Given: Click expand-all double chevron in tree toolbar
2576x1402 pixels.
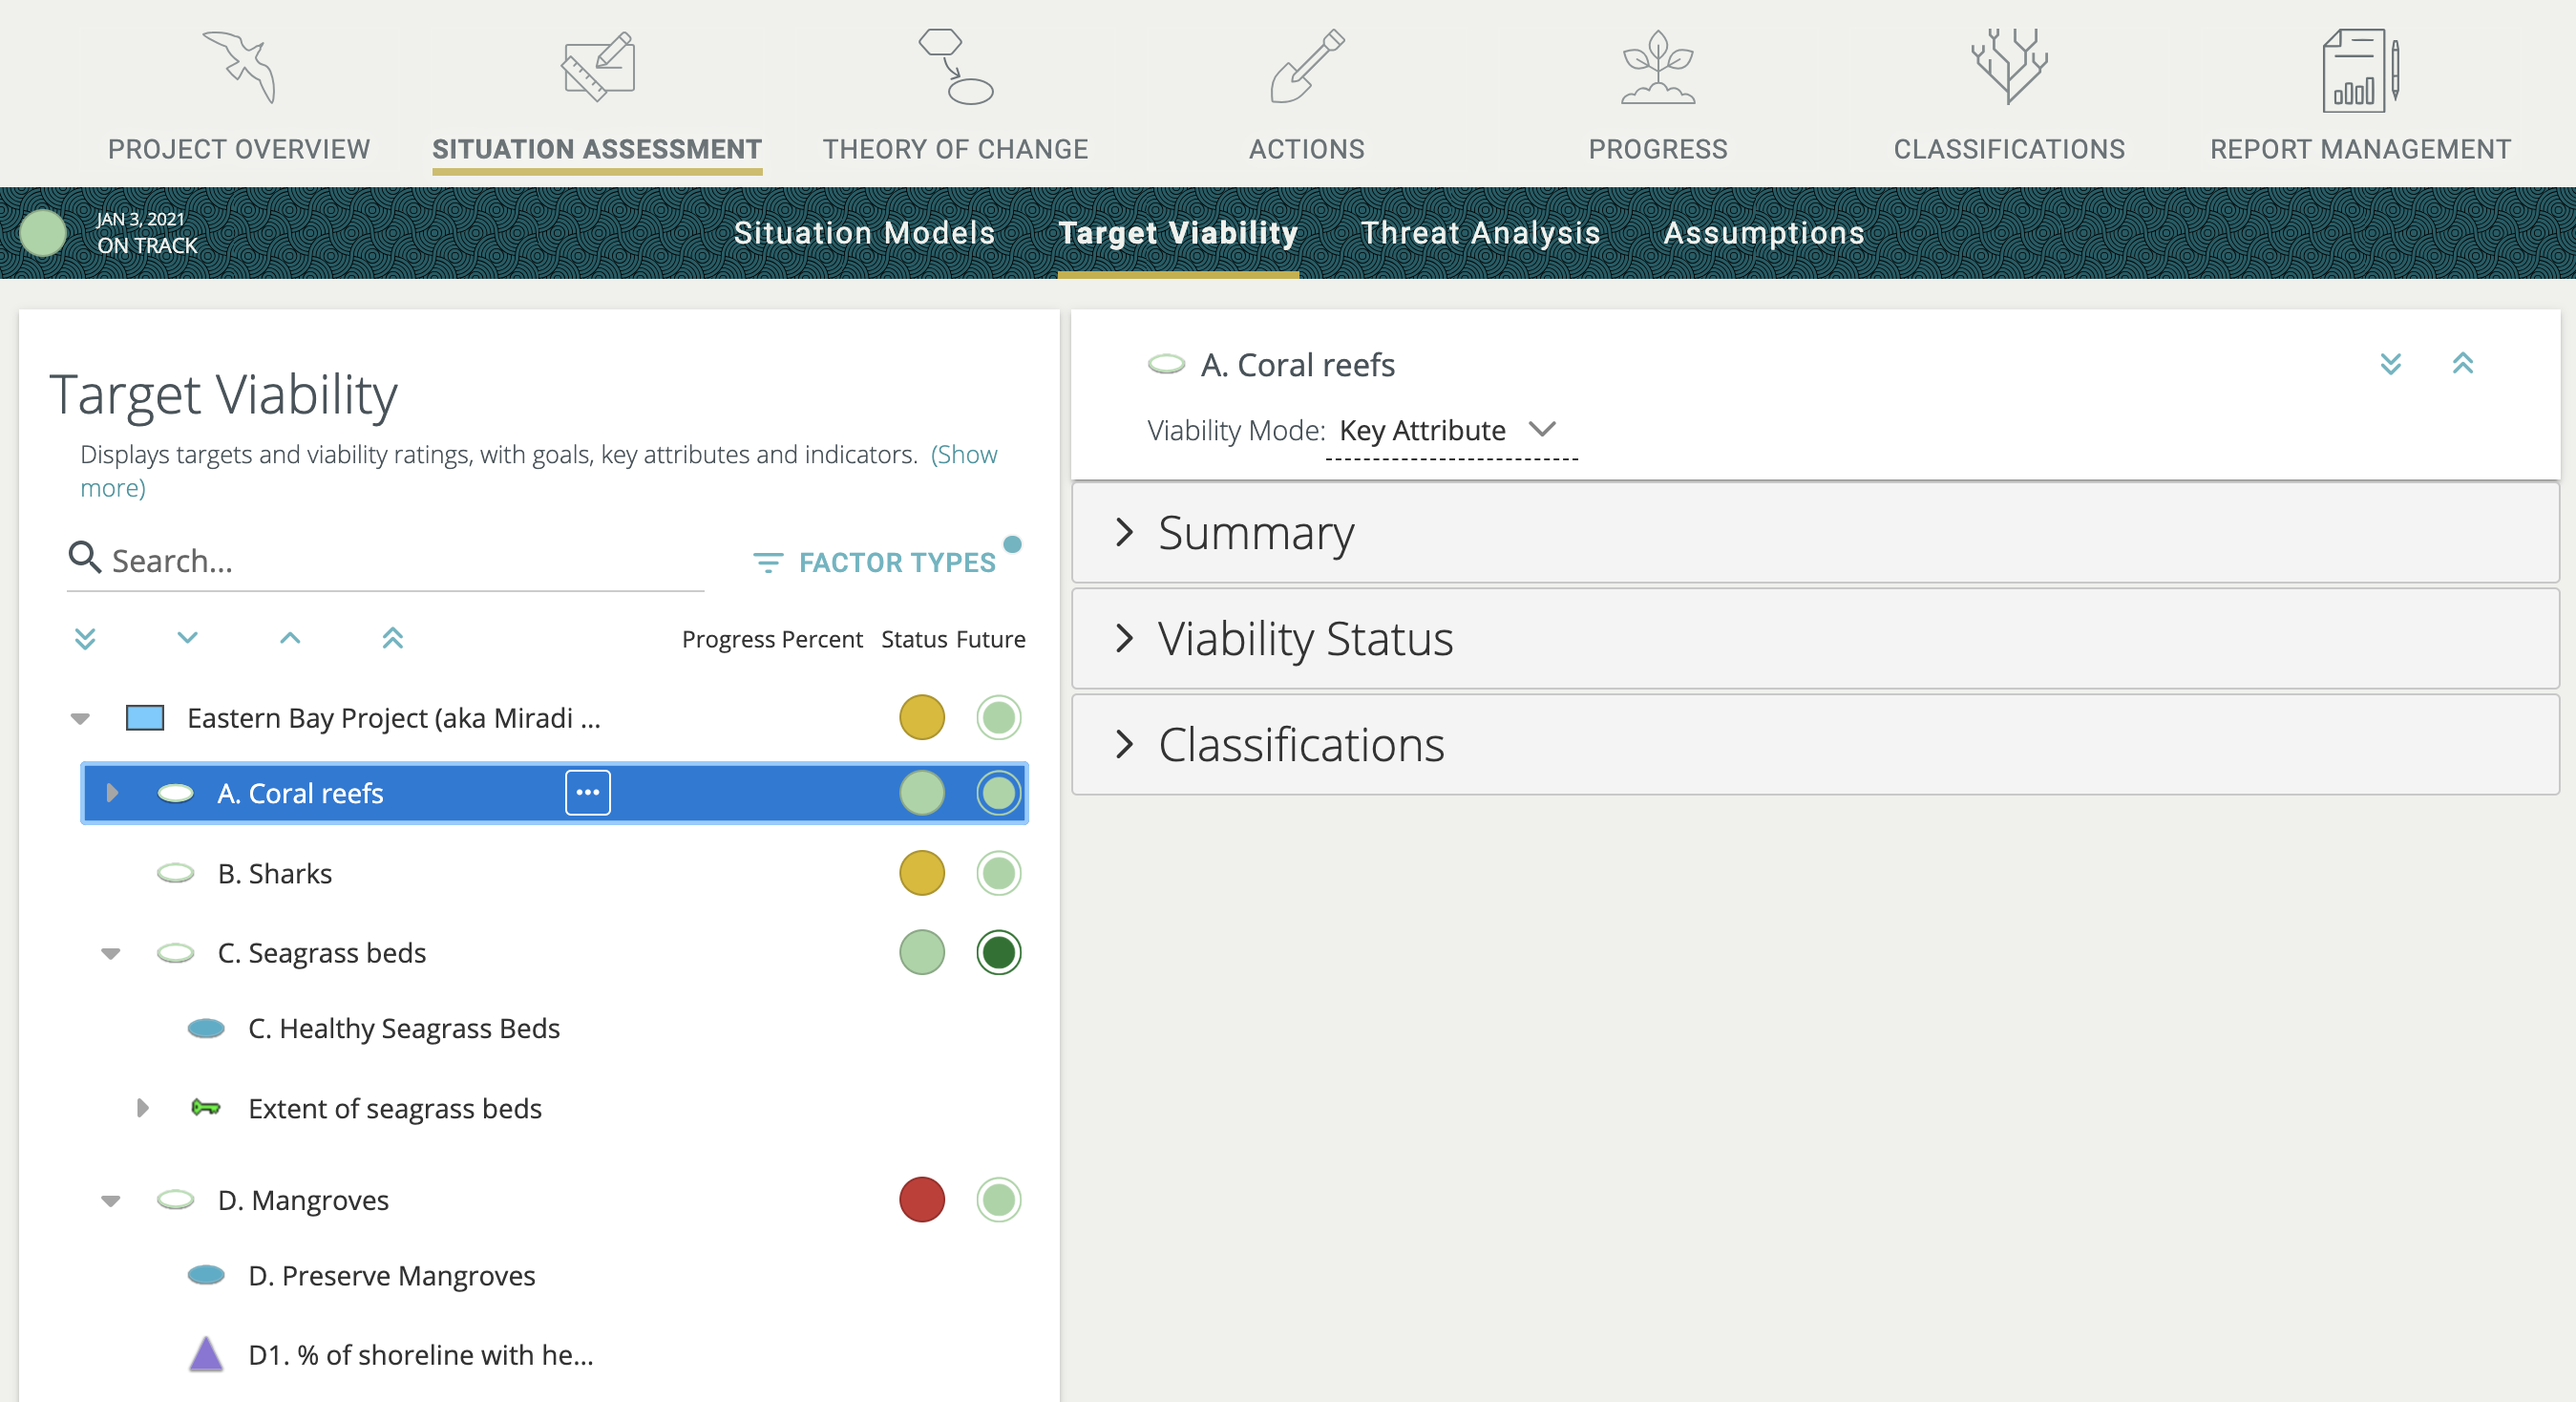Looking at the screenshot, I should point(85,638).
